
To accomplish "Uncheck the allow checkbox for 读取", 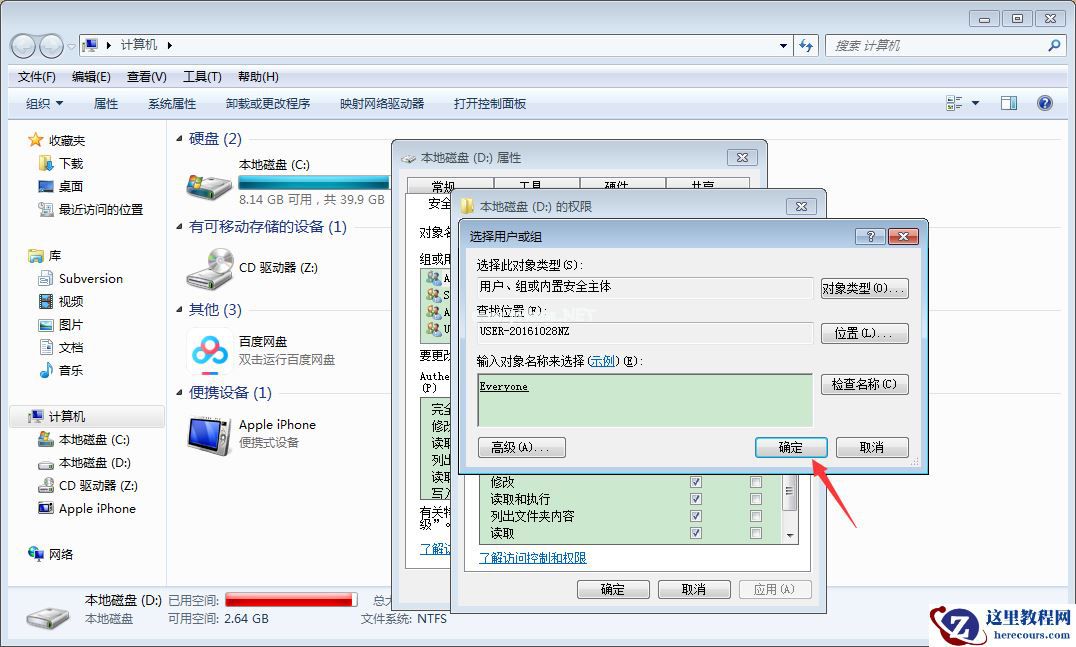I will 695,533.
